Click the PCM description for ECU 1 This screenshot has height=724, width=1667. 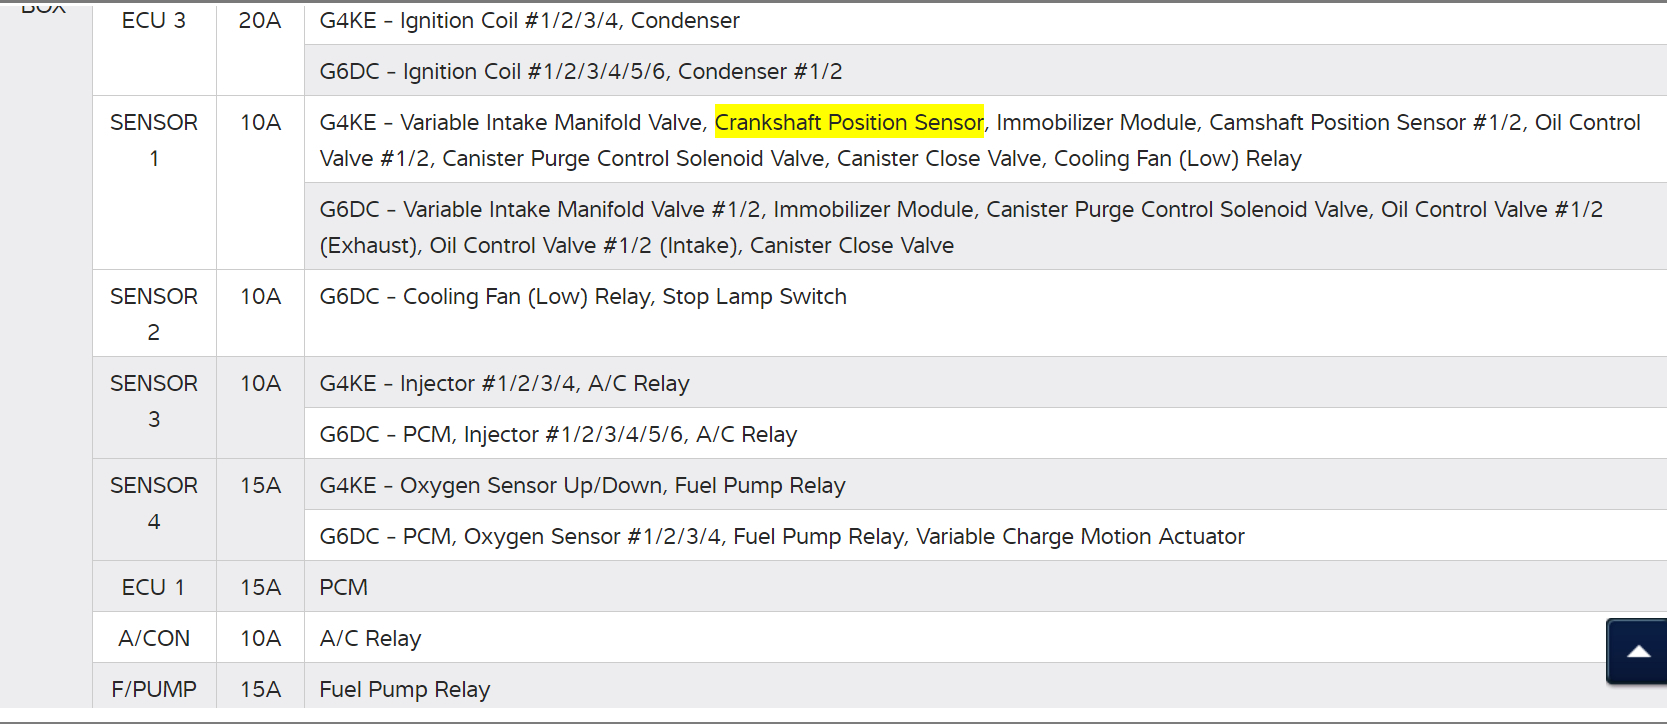tap(344, 587)
